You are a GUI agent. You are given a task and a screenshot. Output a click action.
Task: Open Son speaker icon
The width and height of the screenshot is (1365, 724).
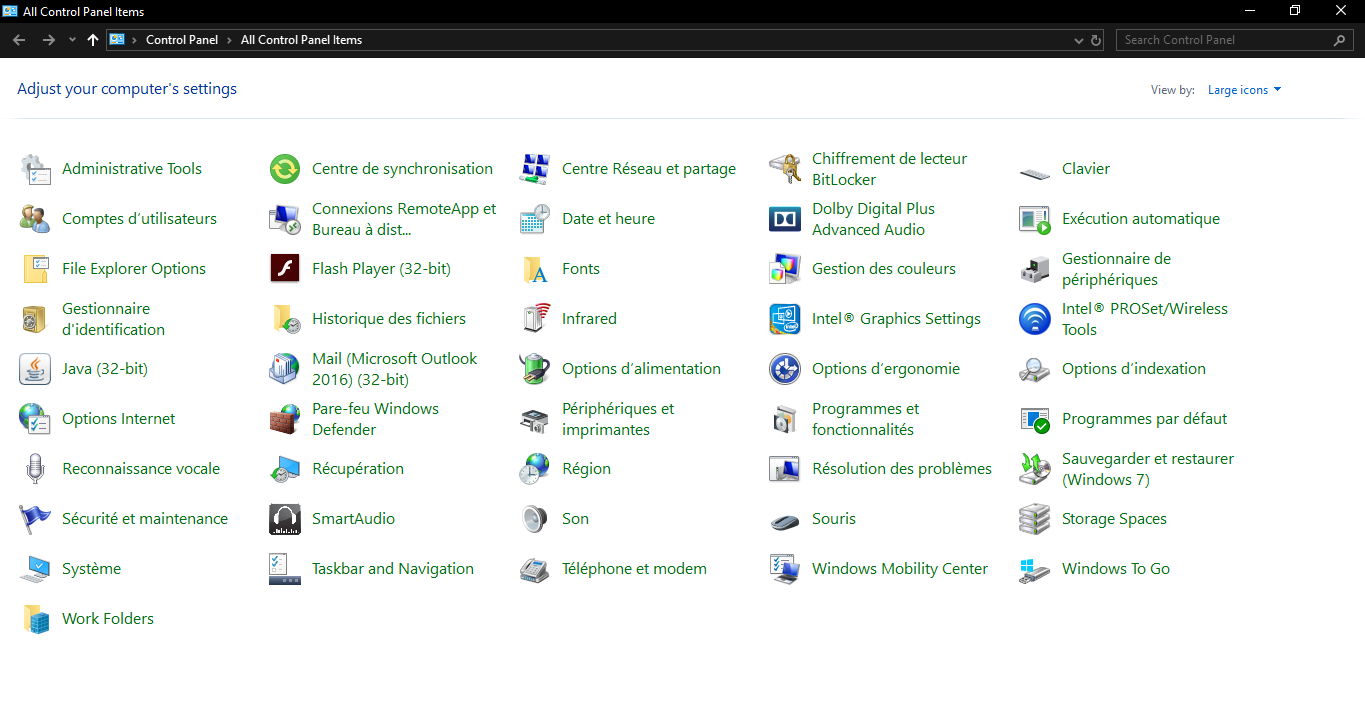pyautogui.click(x=535, y=519)
